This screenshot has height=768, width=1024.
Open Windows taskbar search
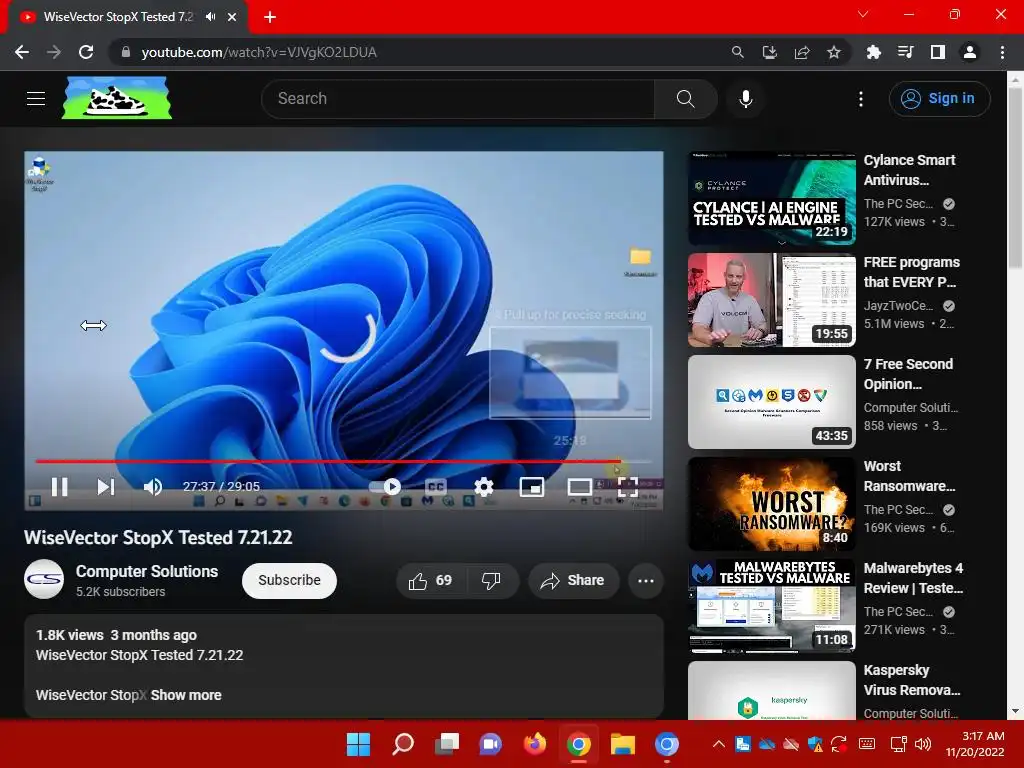[403, 744]
